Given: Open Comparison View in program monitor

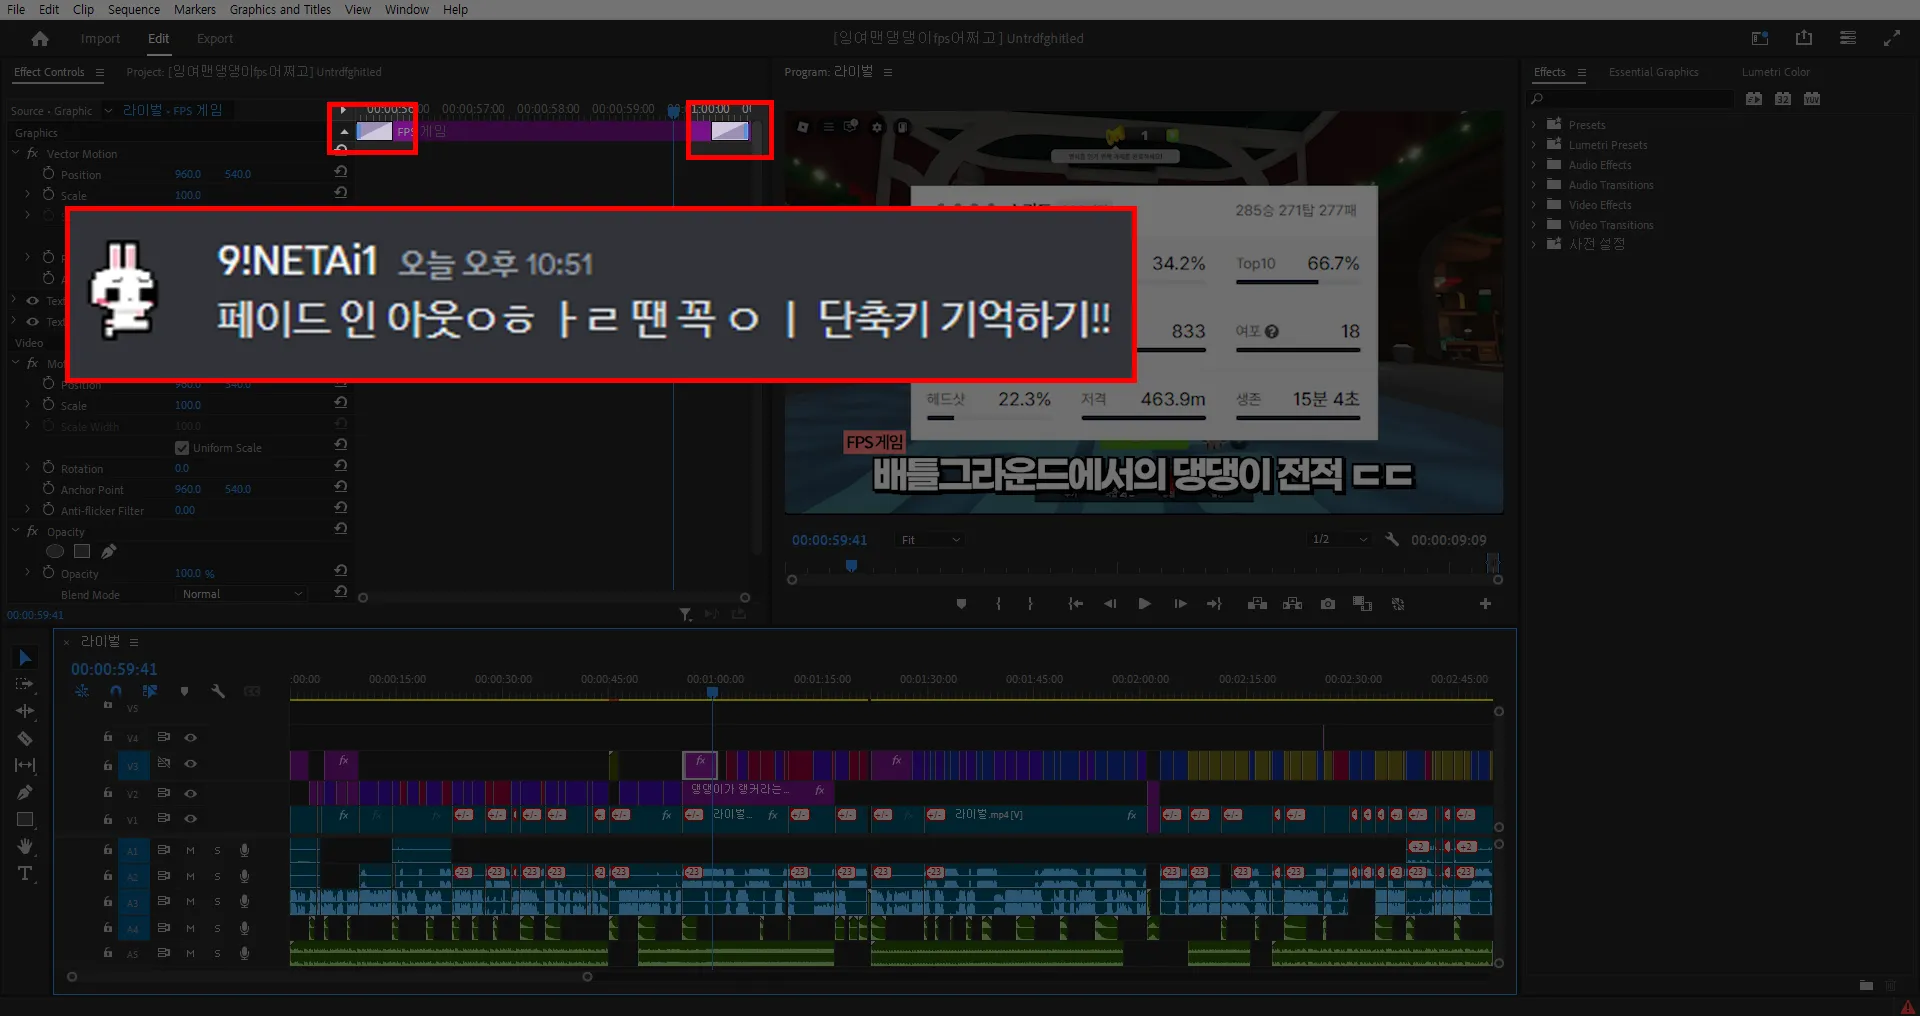Looking at the screenshot, I should [1362, 604].
